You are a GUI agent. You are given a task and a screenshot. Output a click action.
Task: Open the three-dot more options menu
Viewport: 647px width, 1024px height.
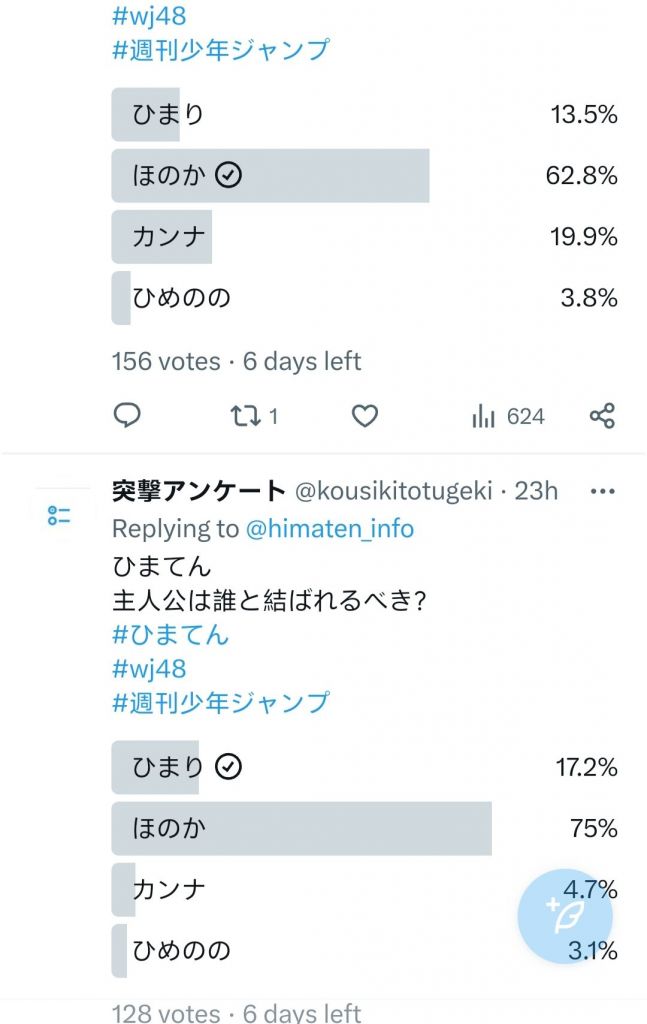point(602,491)
